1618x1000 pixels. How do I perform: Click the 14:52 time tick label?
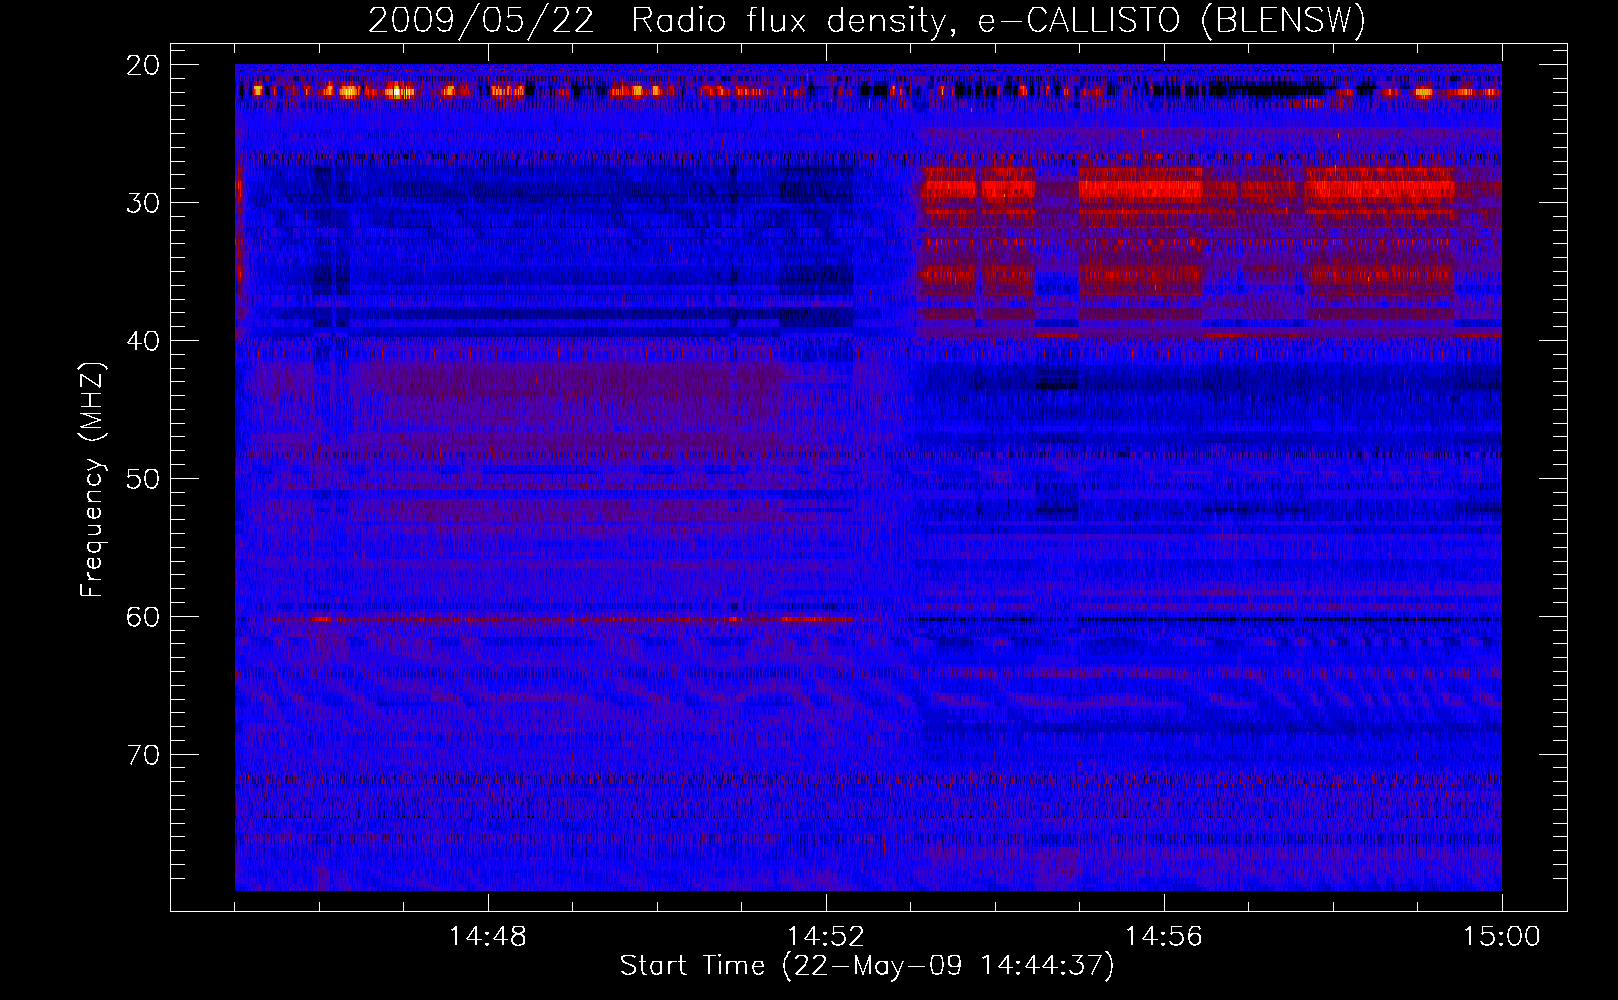click(826, 937)
